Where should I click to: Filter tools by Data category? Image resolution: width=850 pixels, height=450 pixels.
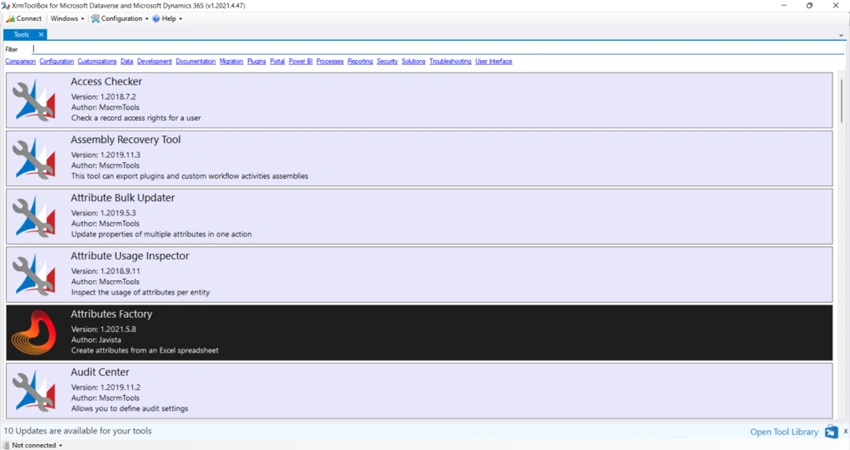point(127,61)
